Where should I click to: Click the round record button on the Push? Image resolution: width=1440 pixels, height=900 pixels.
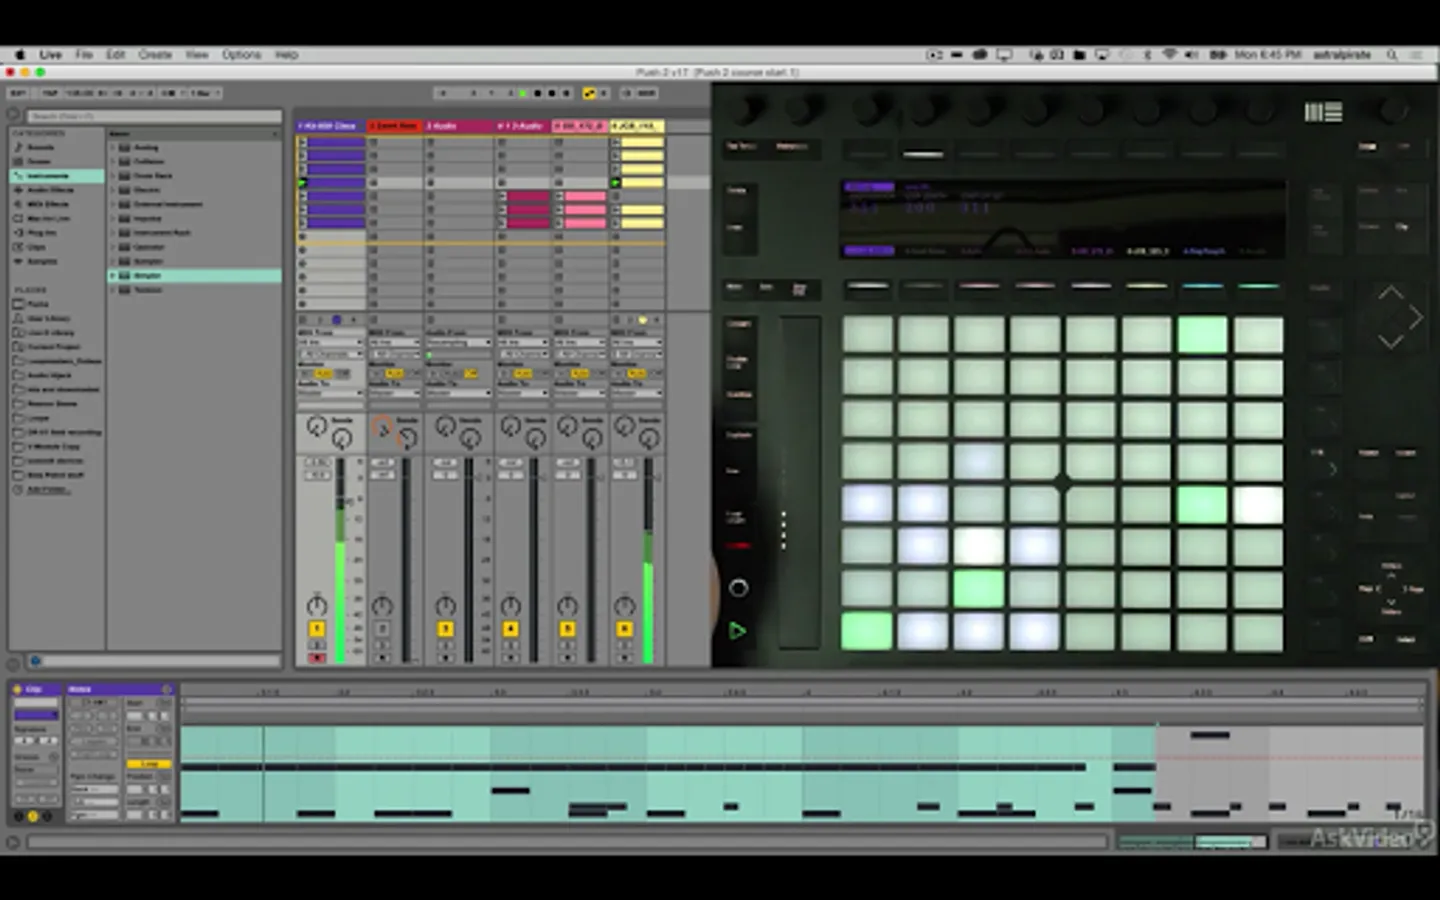click(x=738, y=588)
